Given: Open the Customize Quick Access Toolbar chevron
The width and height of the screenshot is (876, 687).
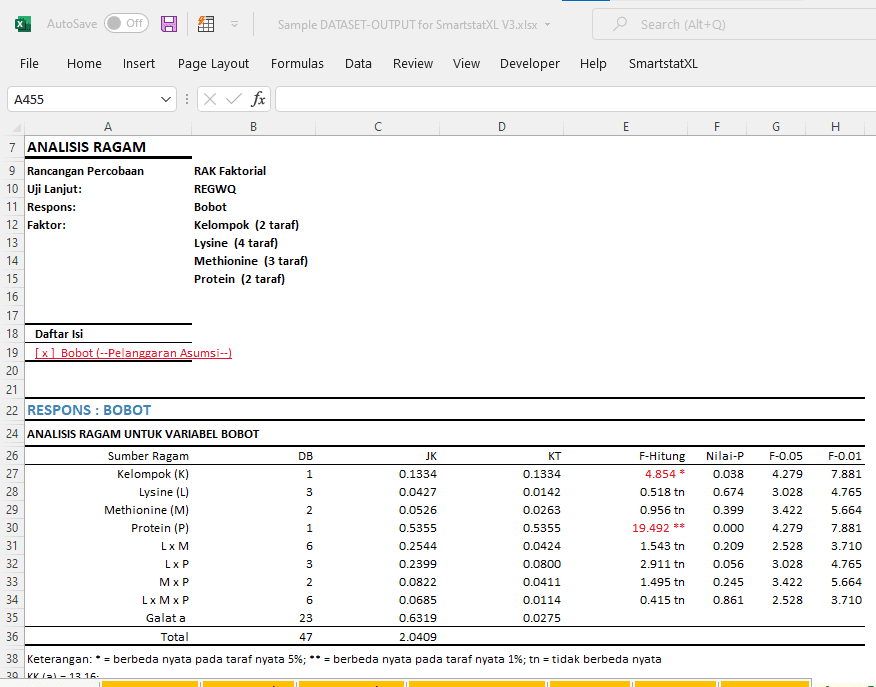Looking at the screenshot, I should click(x=235, y=24).
